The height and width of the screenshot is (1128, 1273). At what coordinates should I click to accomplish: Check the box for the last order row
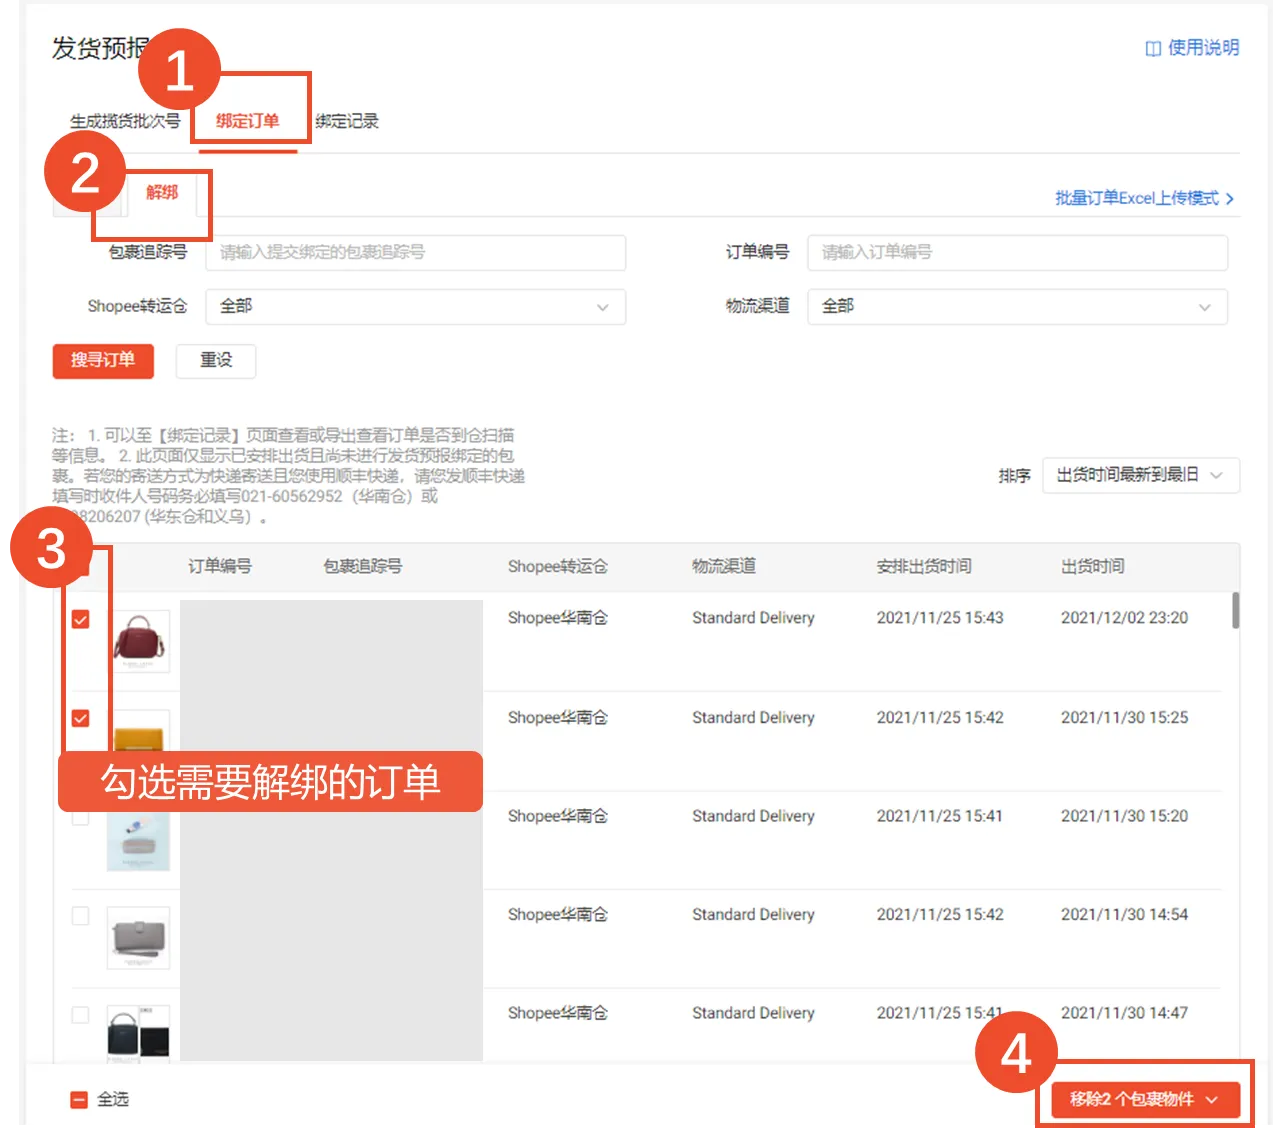(78, 1013)
